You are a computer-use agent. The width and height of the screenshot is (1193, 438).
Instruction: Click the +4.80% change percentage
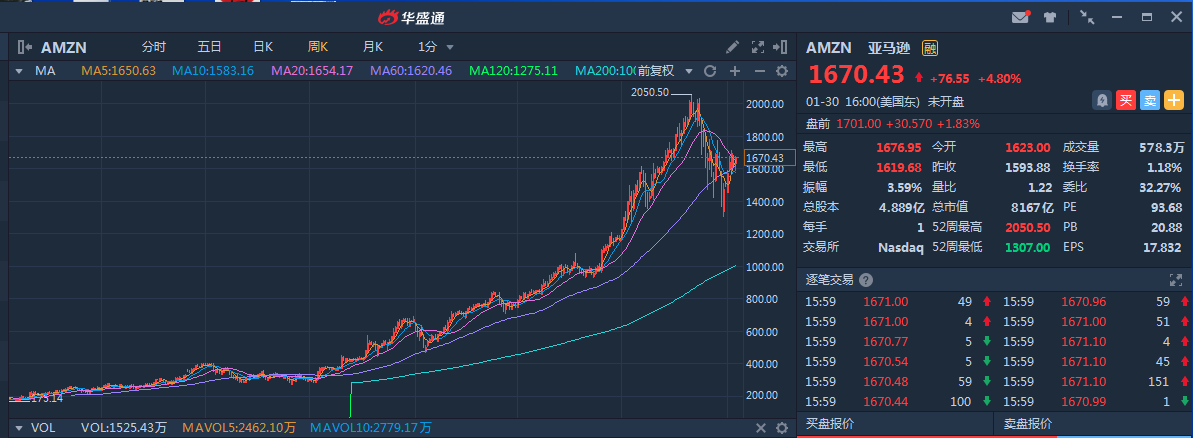coord(999,78)
